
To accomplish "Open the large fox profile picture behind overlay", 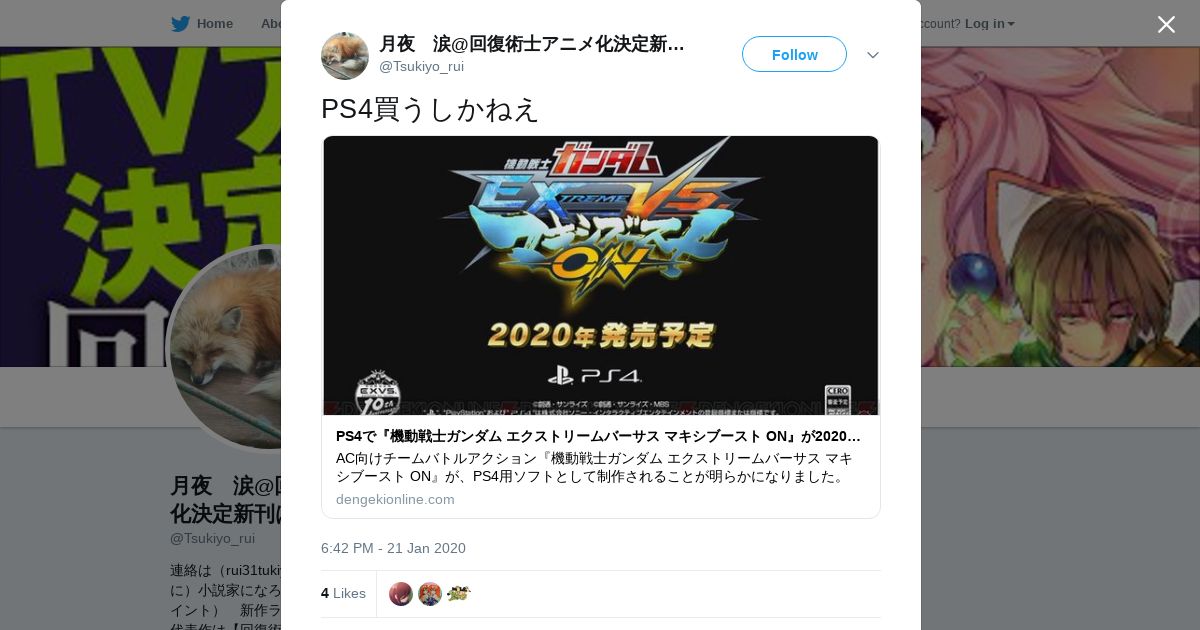I will (225, 348).
